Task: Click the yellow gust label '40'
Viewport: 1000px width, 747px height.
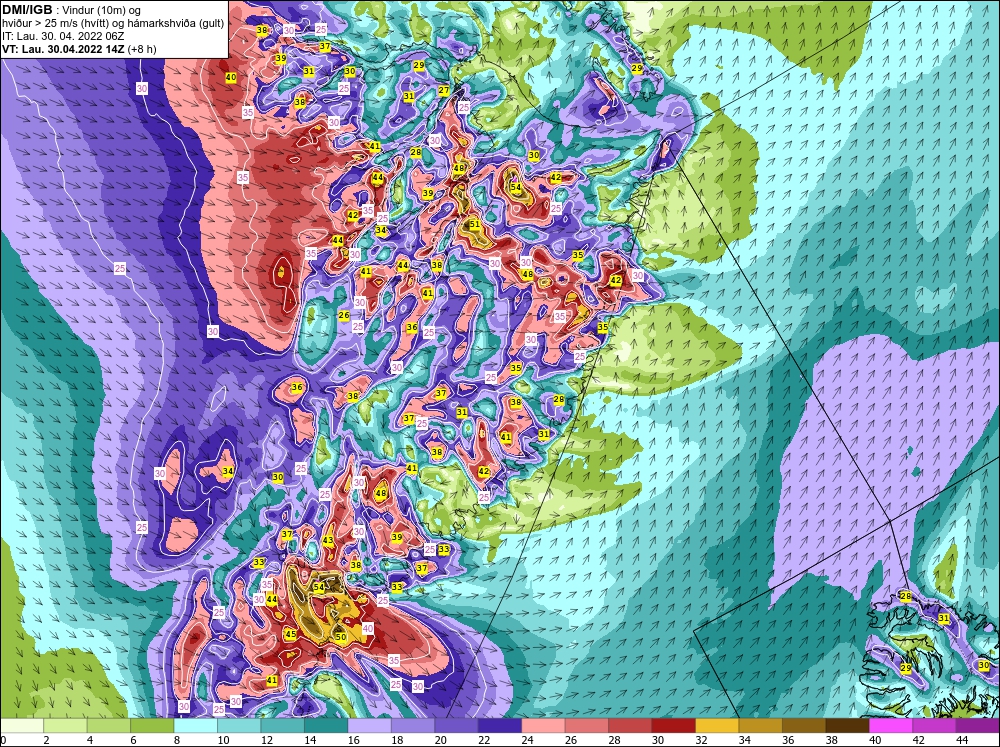Action: 231,77
